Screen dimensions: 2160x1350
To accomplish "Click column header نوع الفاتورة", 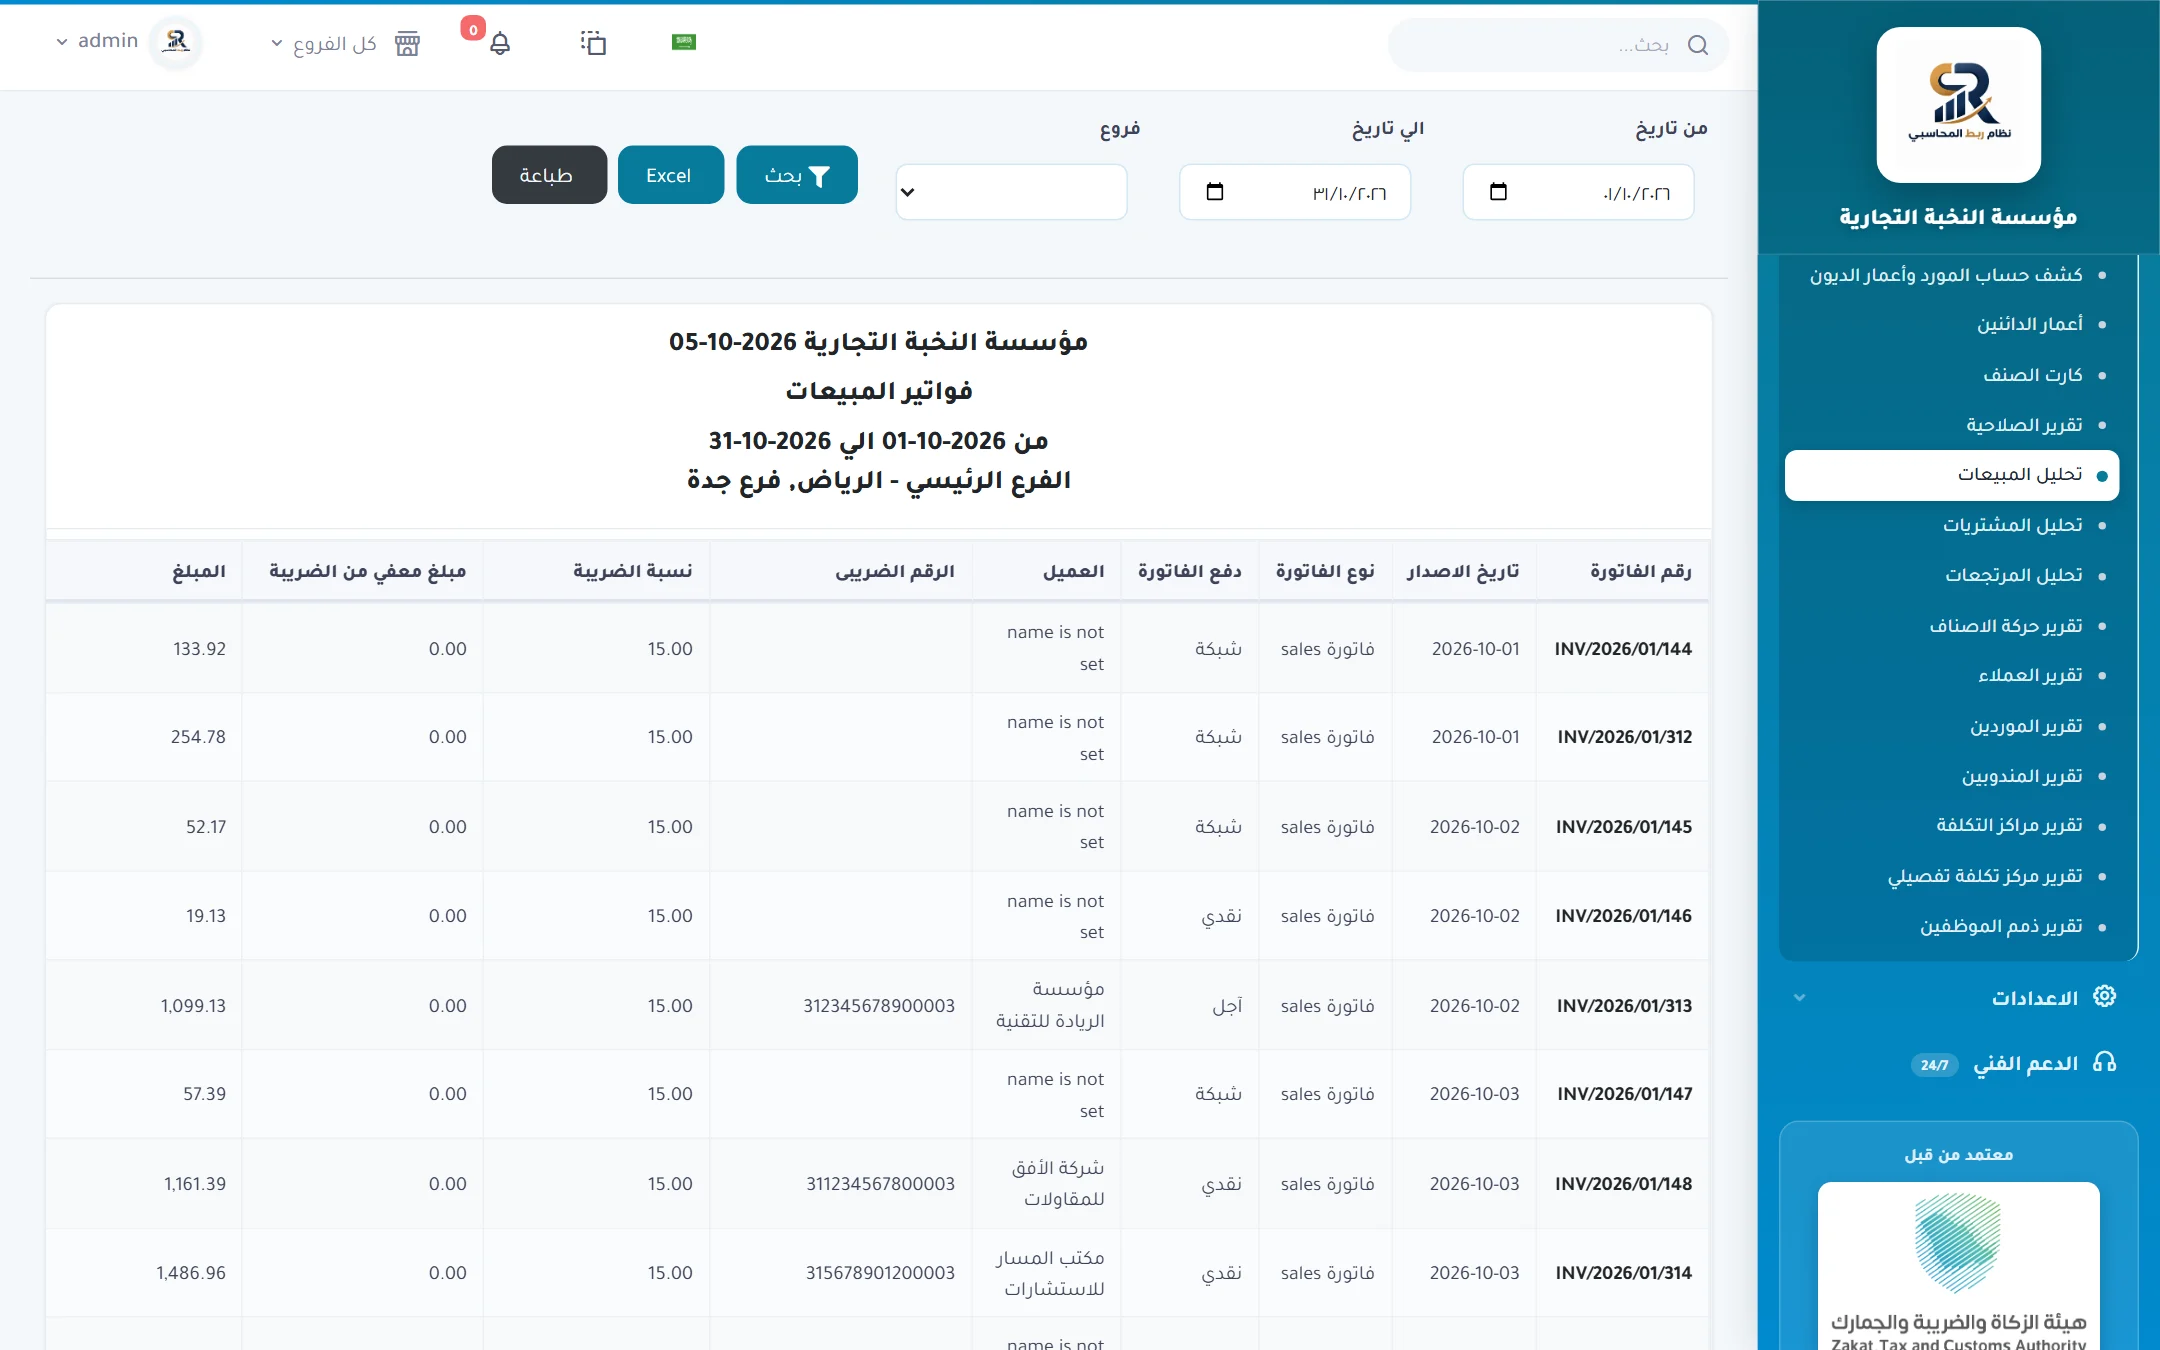I will click(x=1325, y=571).
